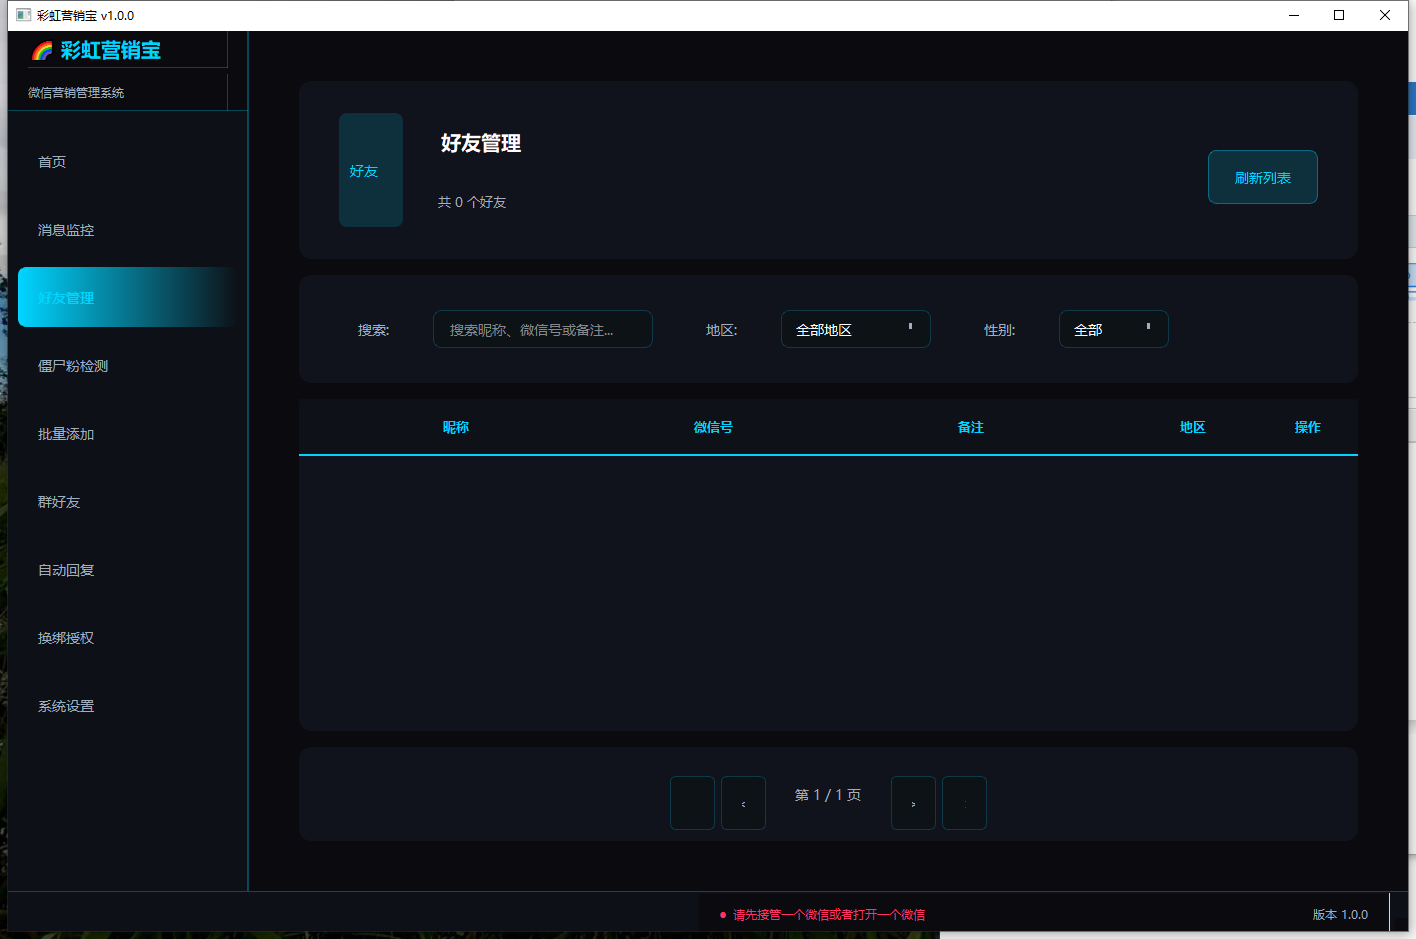This screenshot has height=939, width=1416.
Task: Click the 操作 column header
Action: (1308, 427)
